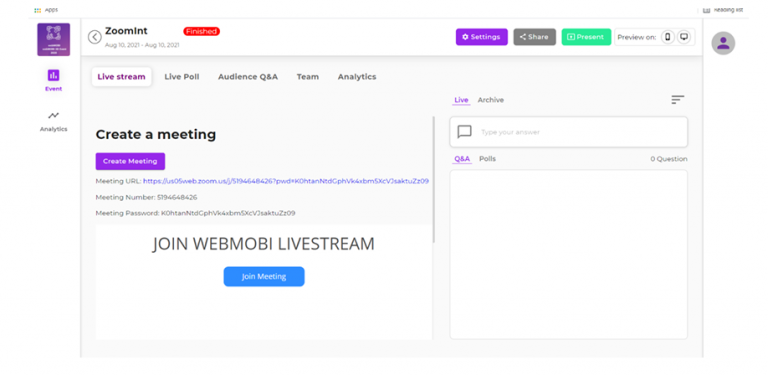The image size is (768, 376).
Task: Open the Team tab
Action: (x=308, y=77)
